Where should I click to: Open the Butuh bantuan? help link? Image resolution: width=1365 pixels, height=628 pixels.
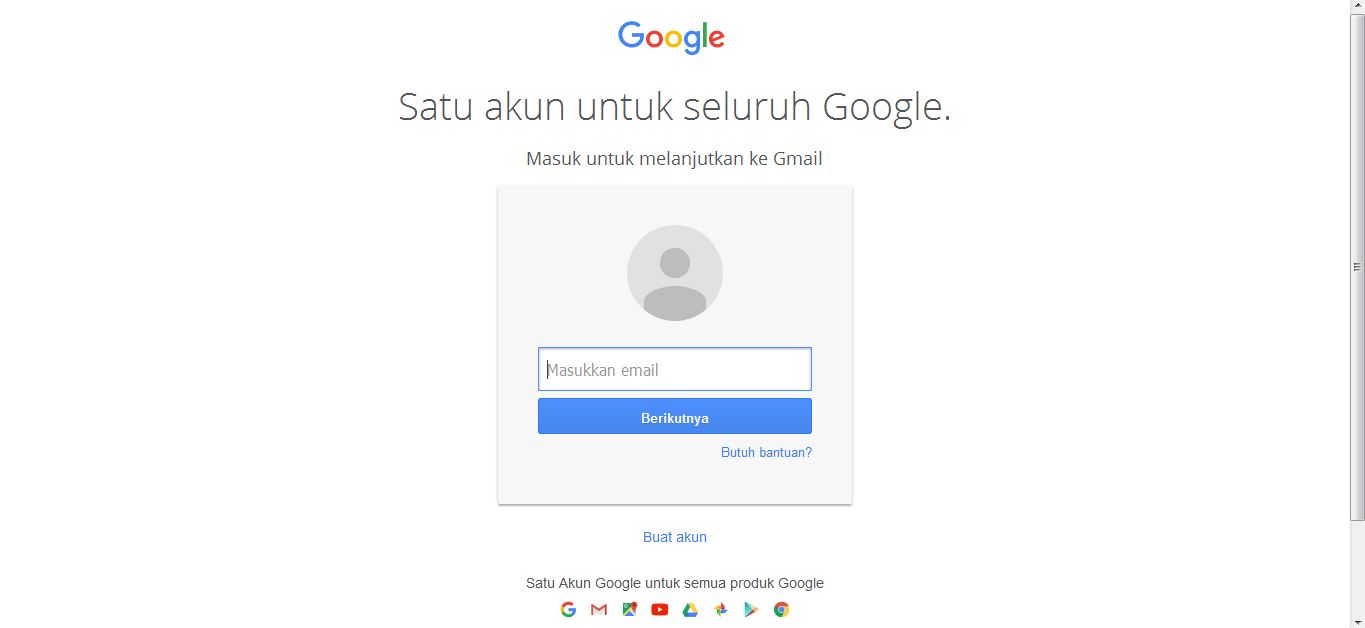pos(766,453)
